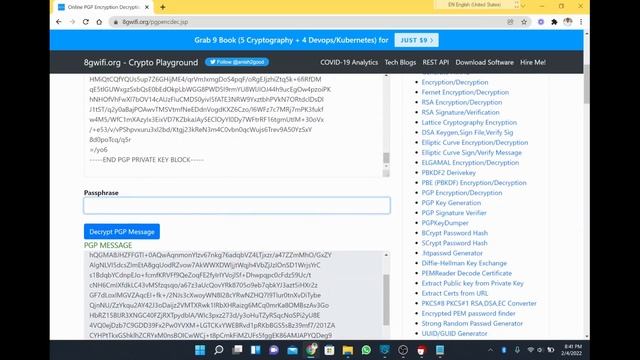The image size is (640, 360).
Task: Open Mail app from the taskbar
Action: [292, 350]
